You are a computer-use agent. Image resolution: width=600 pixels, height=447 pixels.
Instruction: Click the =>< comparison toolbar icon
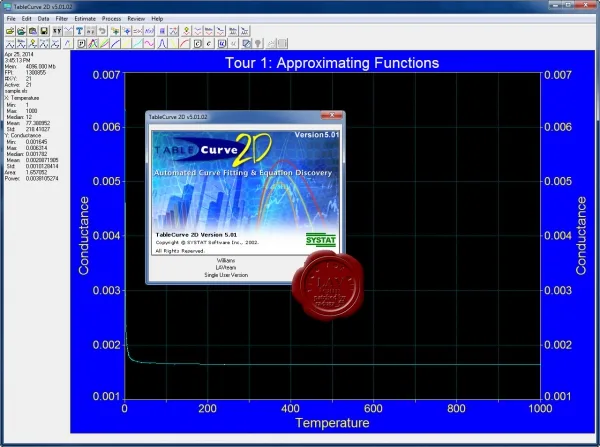(138, 31)
